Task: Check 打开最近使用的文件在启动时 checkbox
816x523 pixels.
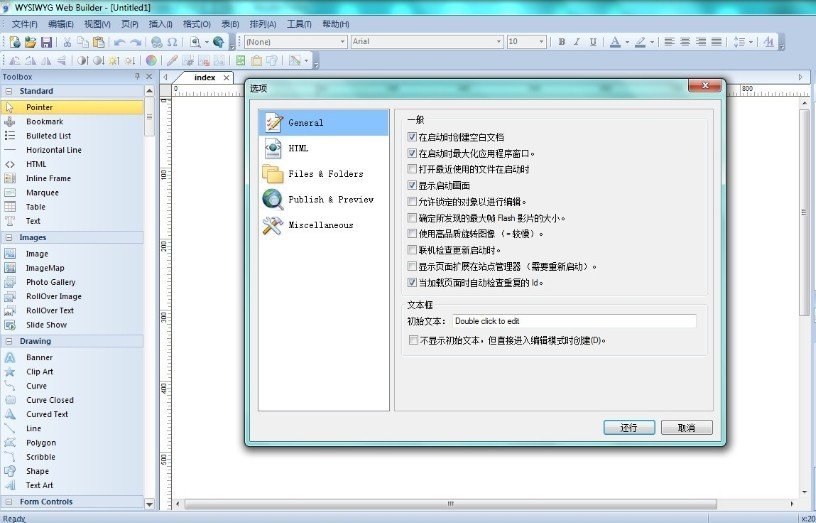Action: (x=412, y=169)
